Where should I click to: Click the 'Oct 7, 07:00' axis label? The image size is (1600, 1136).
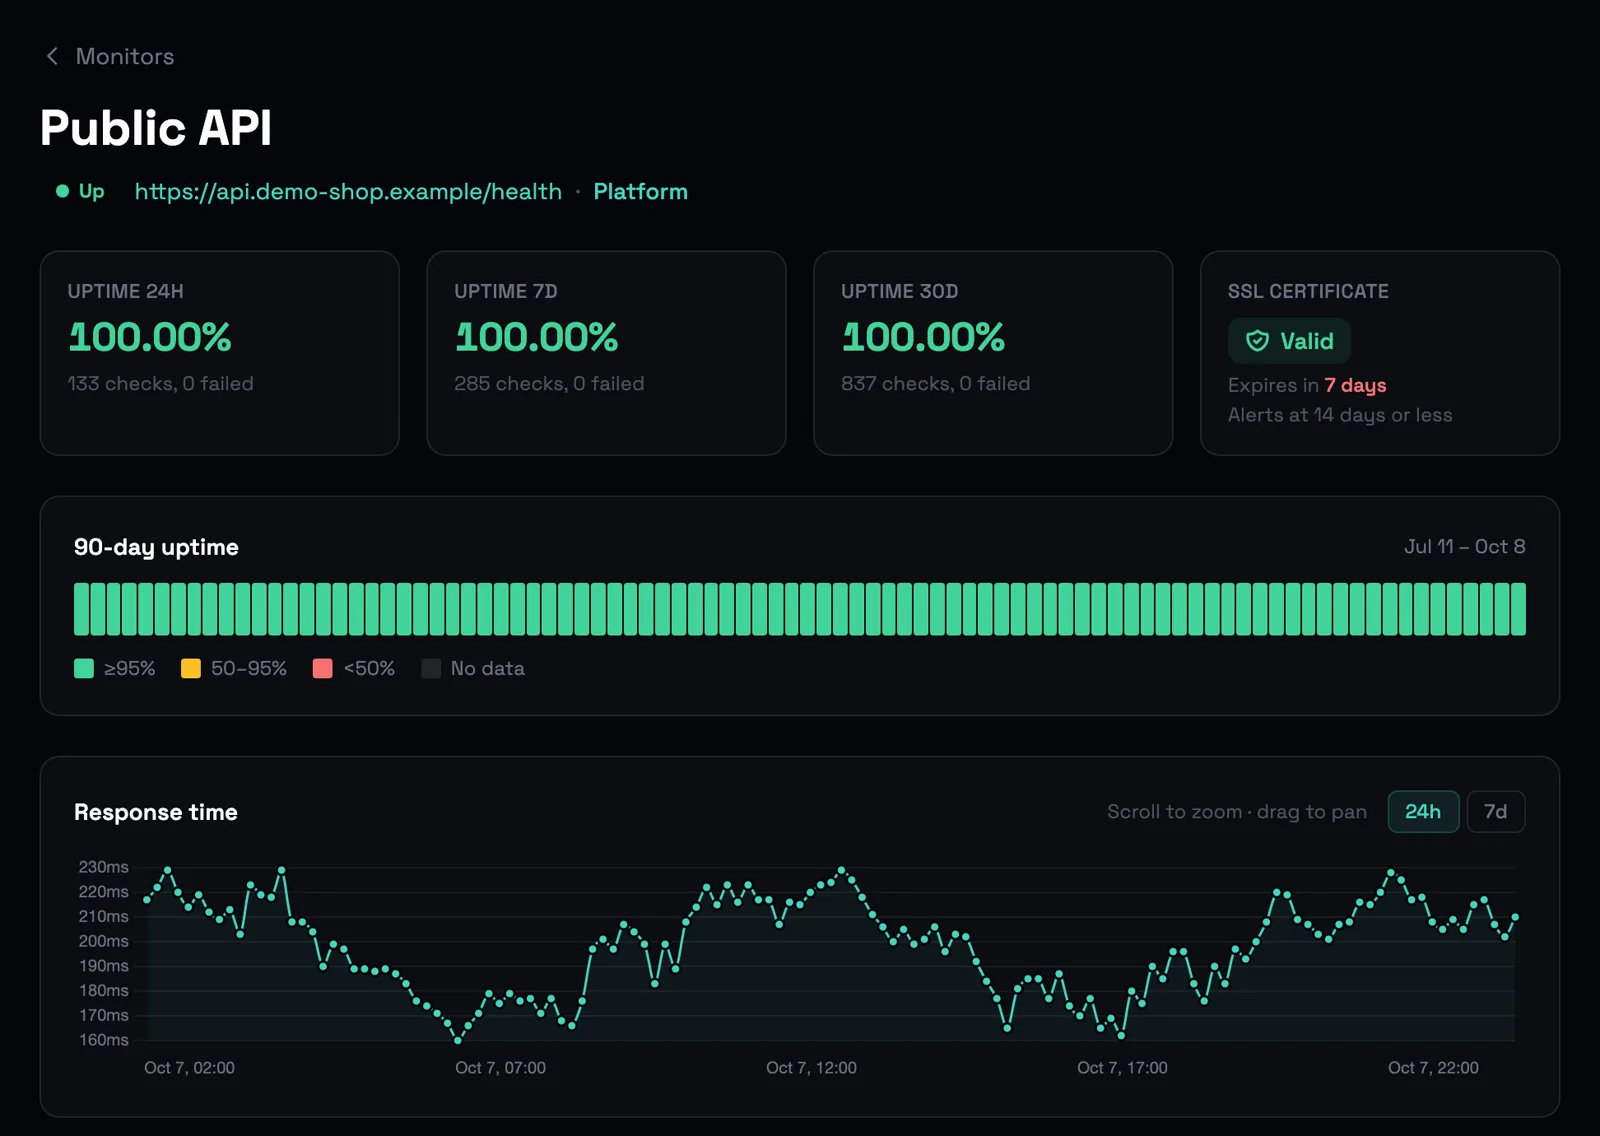500,1068
